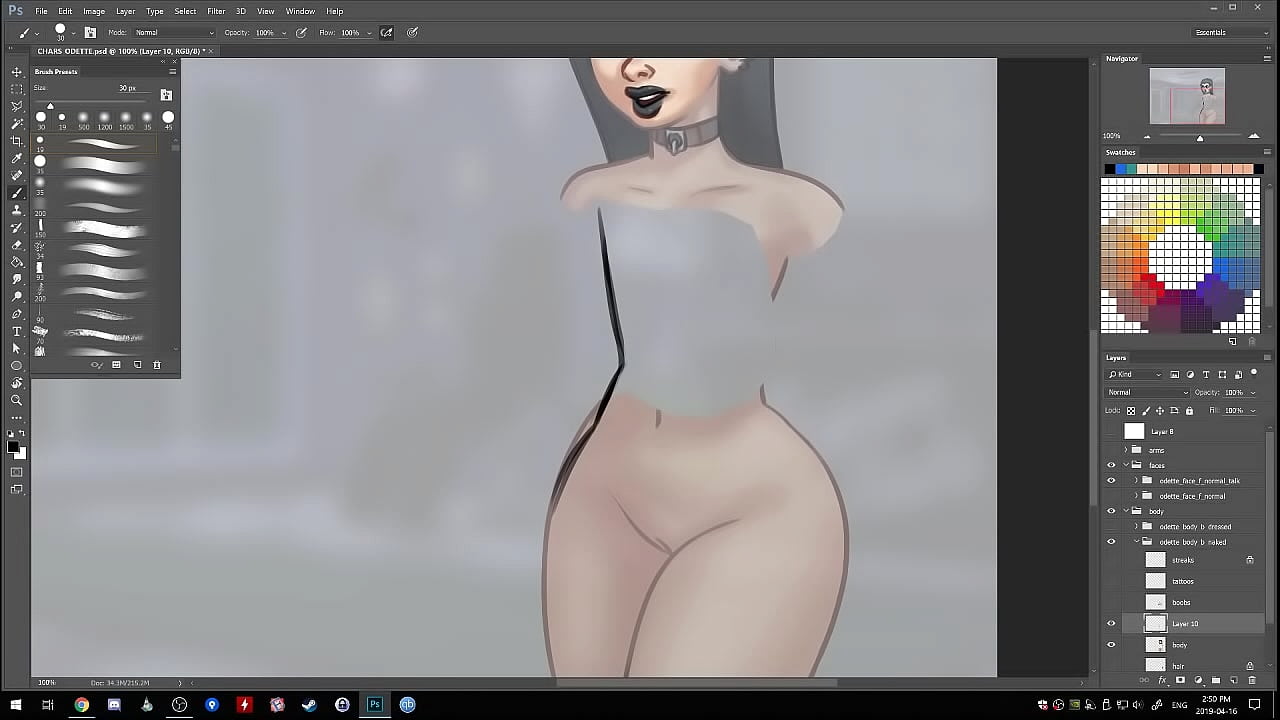Open the Essentials workspace switcher
This screenshot has height=720, width=1280.
point(1231,32)
